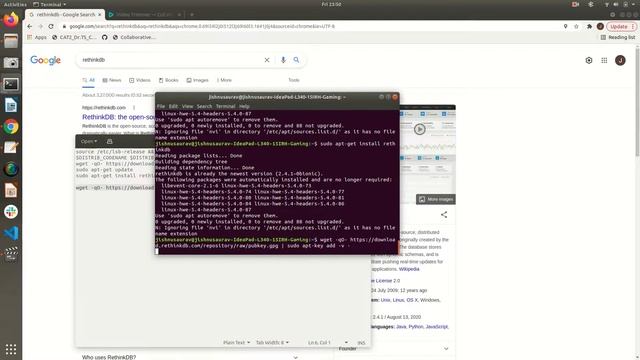Switch to the News search tab

click(x=111, y=80)
